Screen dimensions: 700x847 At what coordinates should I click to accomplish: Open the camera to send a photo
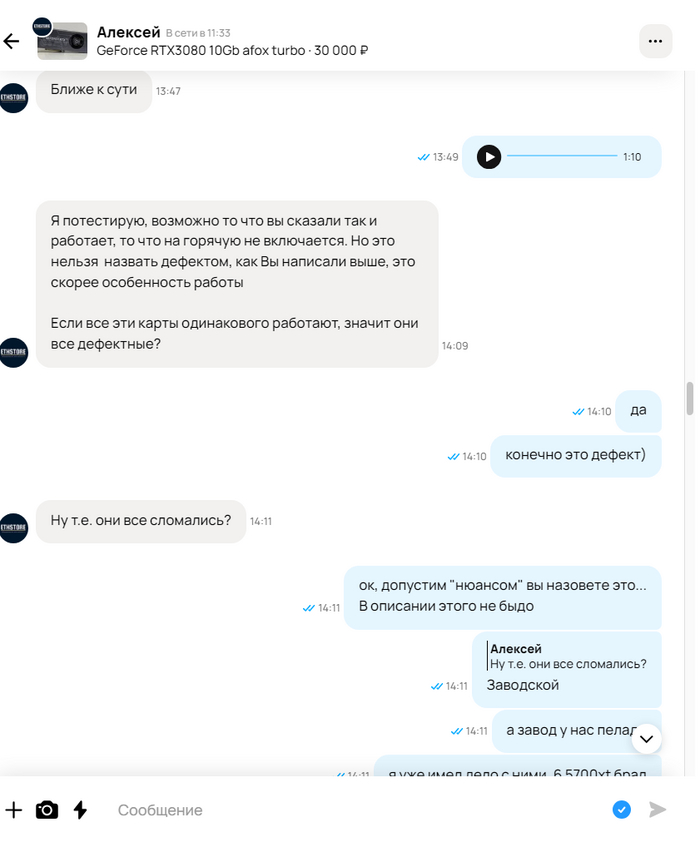47,810
